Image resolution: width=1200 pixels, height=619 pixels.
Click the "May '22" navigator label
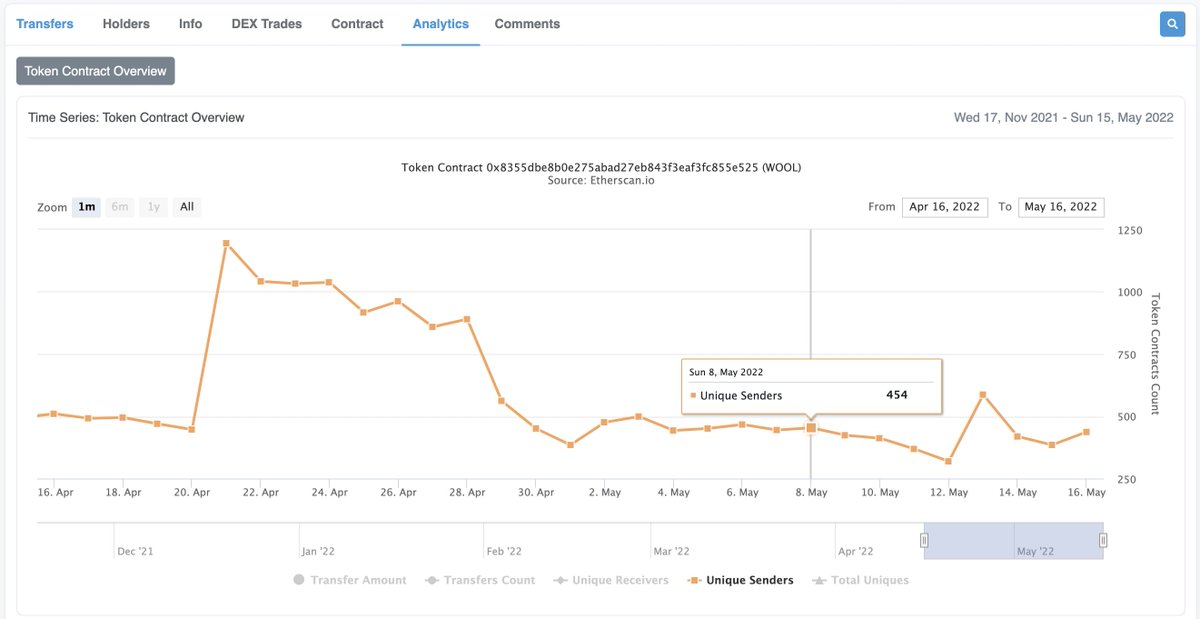1035,551
